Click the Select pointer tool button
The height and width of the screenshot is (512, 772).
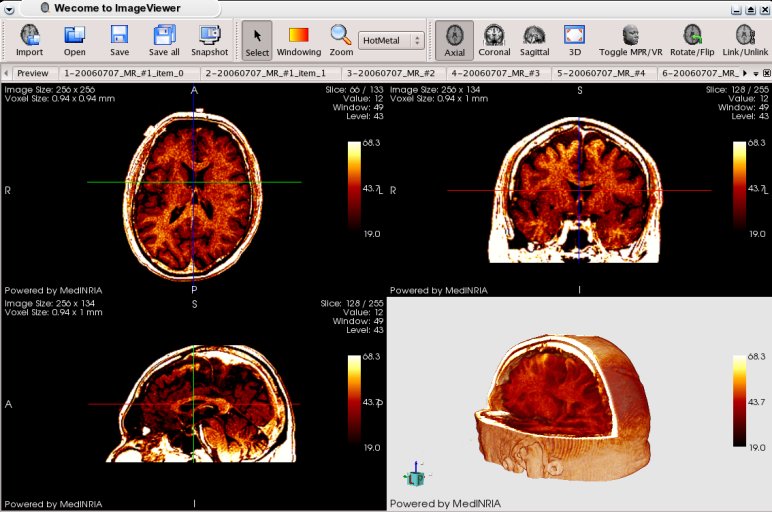[x=257, y=40]
